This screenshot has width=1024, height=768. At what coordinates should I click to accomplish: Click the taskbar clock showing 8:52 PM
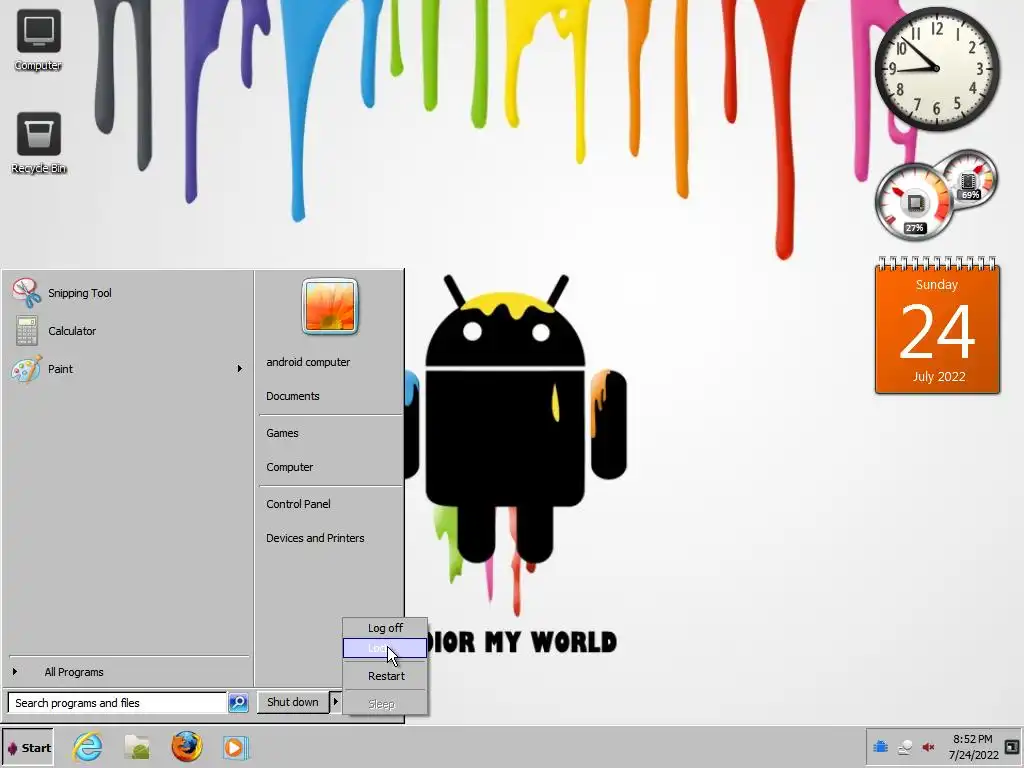coord(973,747)
